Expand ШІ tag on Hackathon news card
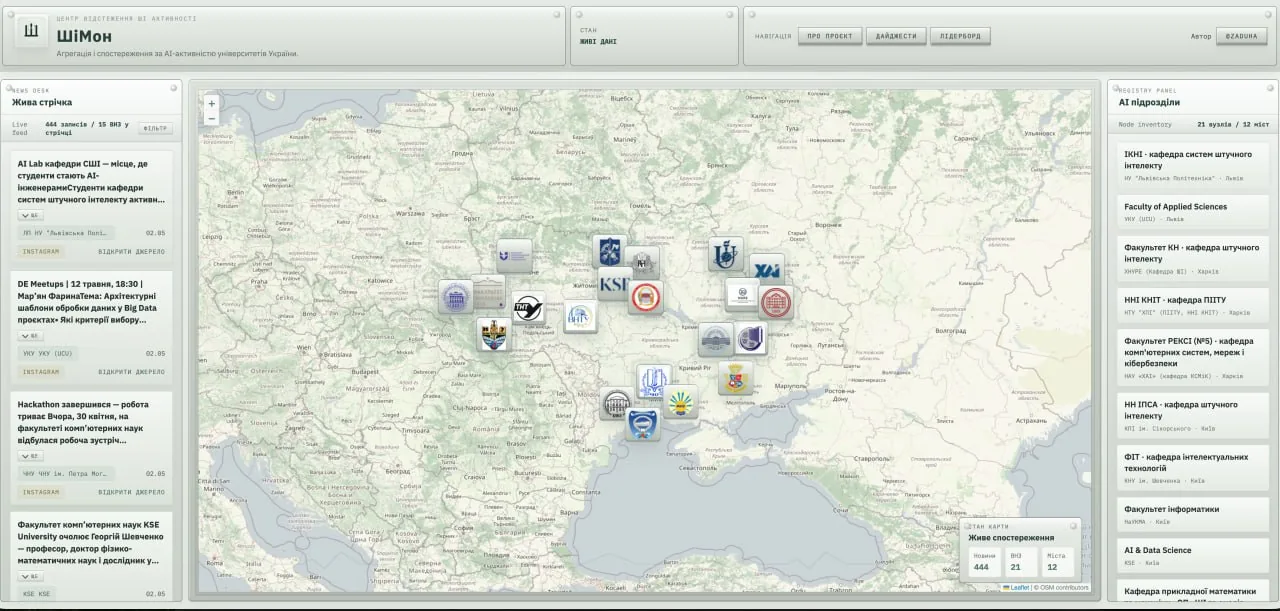The height and width of the screenshot is (611, 1280). tap(30, 456)
